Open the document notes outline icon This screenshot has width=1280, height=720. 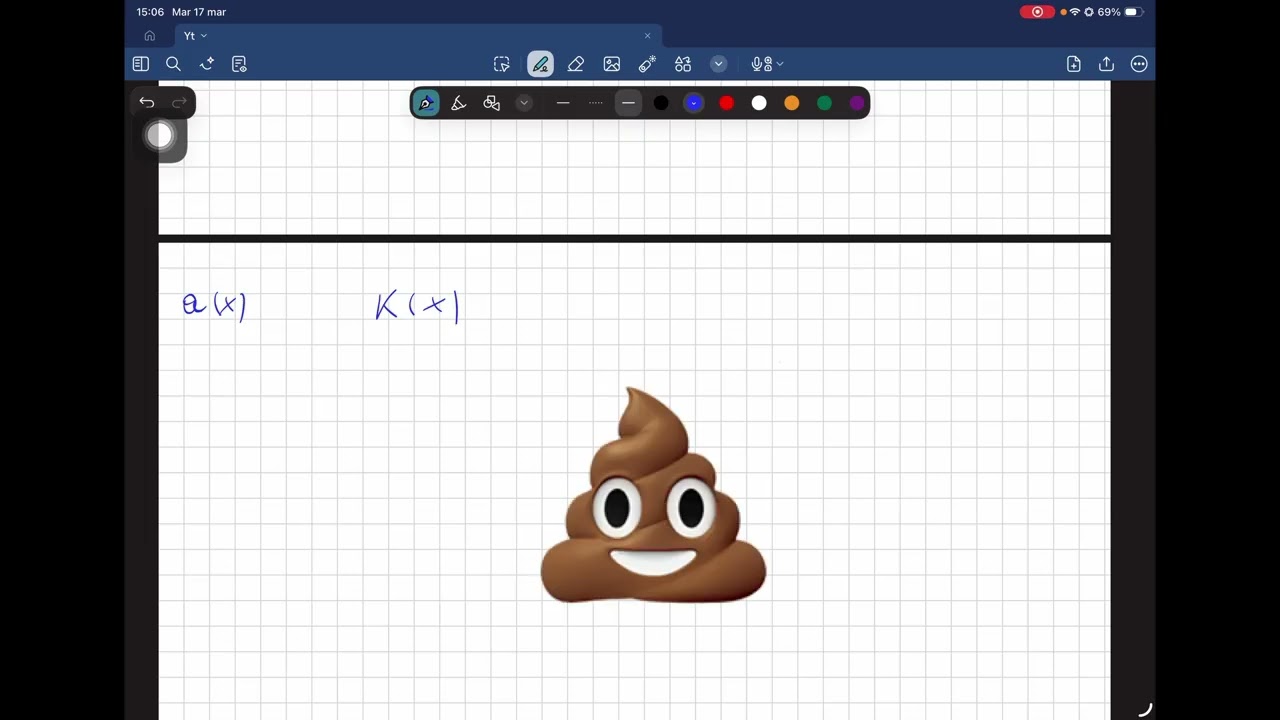tap(239, 64)
